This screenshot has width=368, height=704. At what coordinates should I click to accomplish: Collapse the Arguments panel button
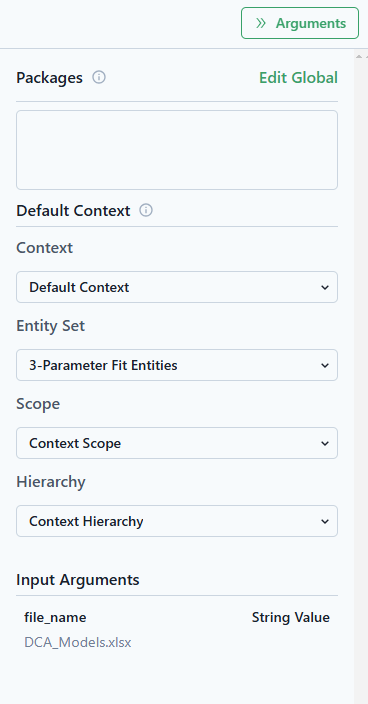(300, 23)
